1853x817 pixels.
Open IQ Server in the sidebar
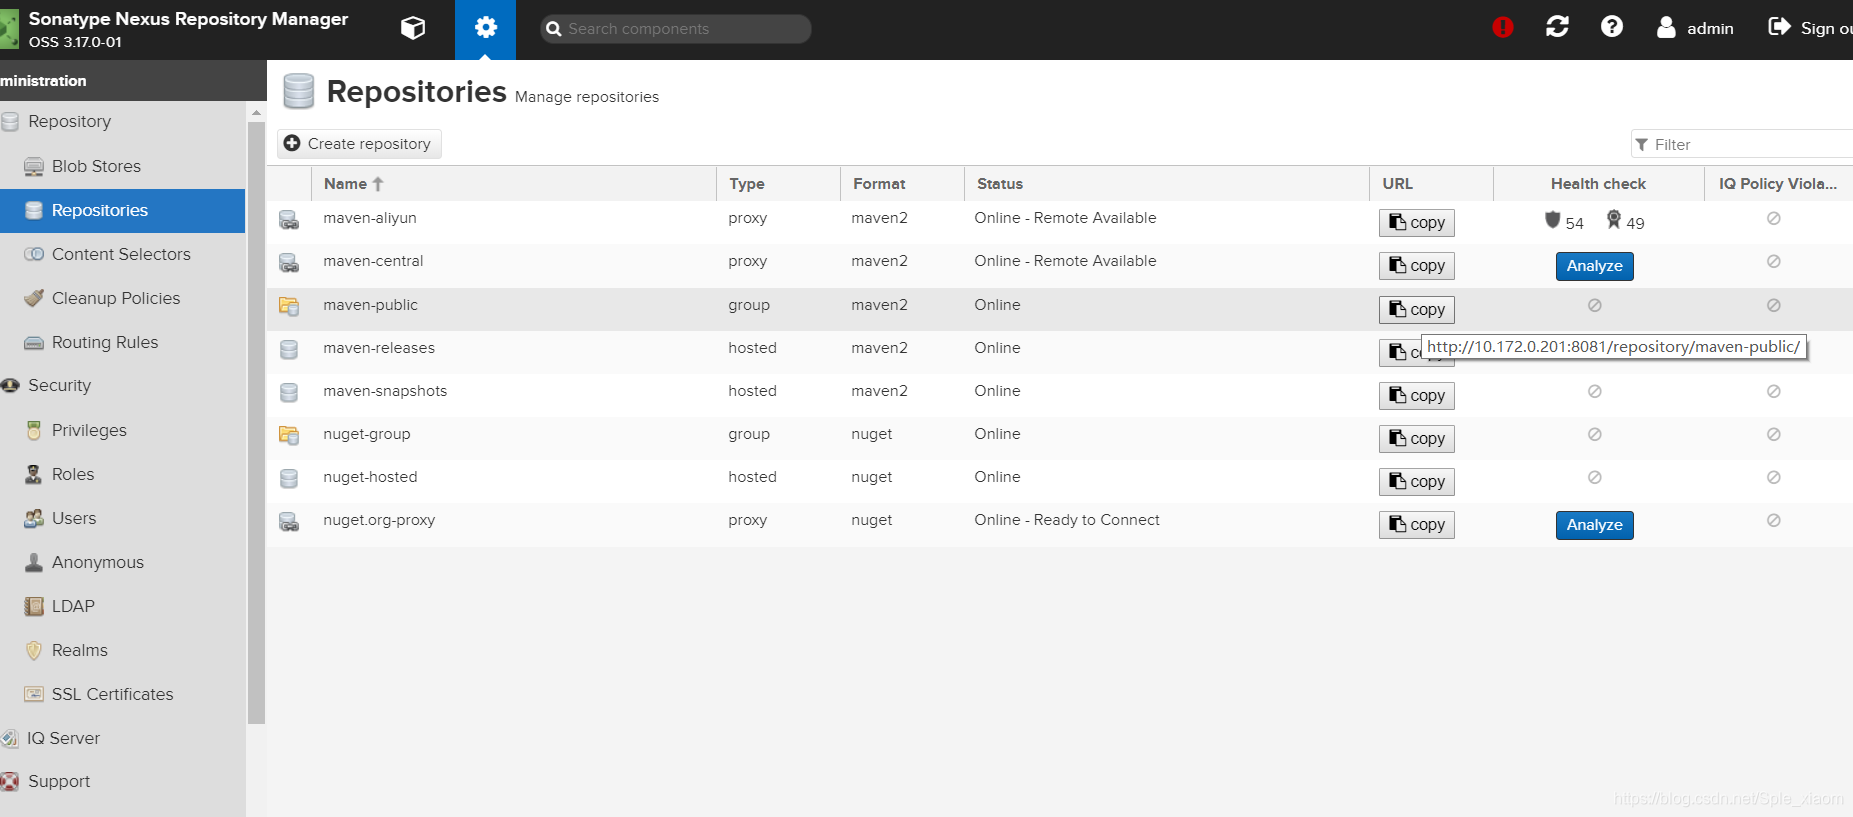point(122,738)
